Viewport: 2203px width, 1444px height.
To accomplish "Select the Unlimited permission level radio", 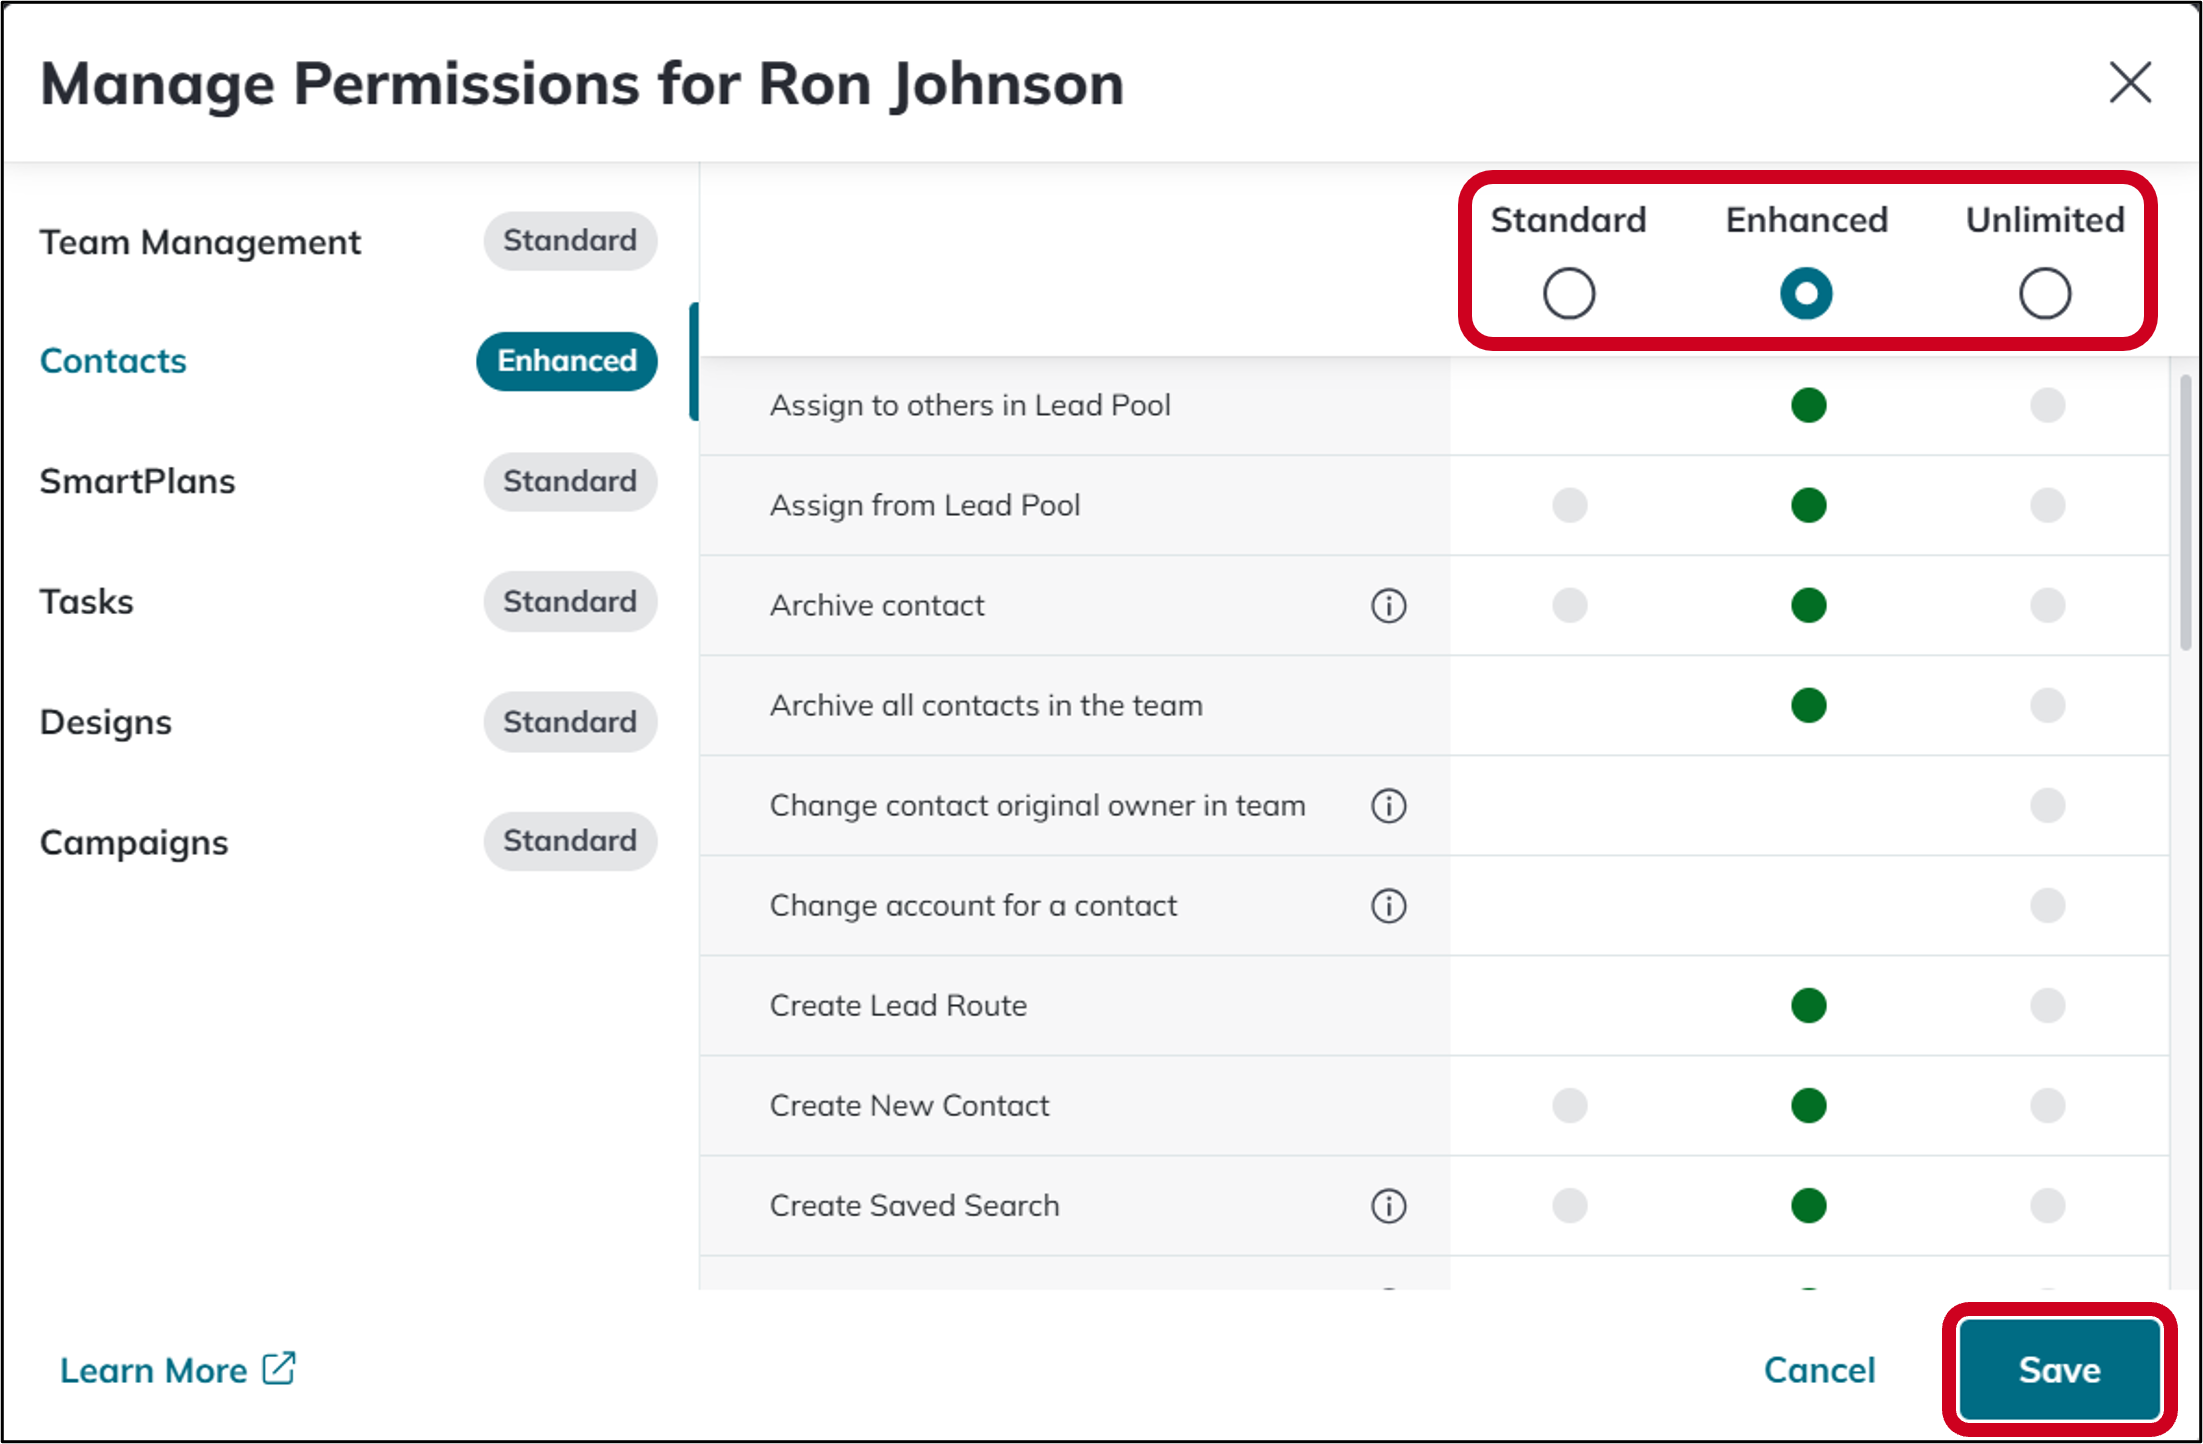I will [x=2044, y=293].
